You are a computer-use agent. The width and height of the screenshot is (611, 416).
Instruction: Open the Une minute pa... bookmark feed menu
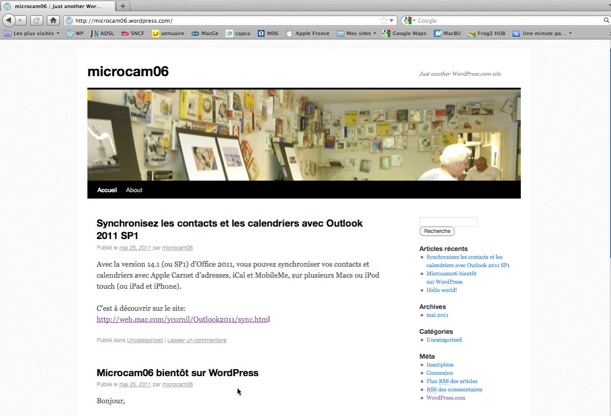pyautogui.click(x=542, y=33)
